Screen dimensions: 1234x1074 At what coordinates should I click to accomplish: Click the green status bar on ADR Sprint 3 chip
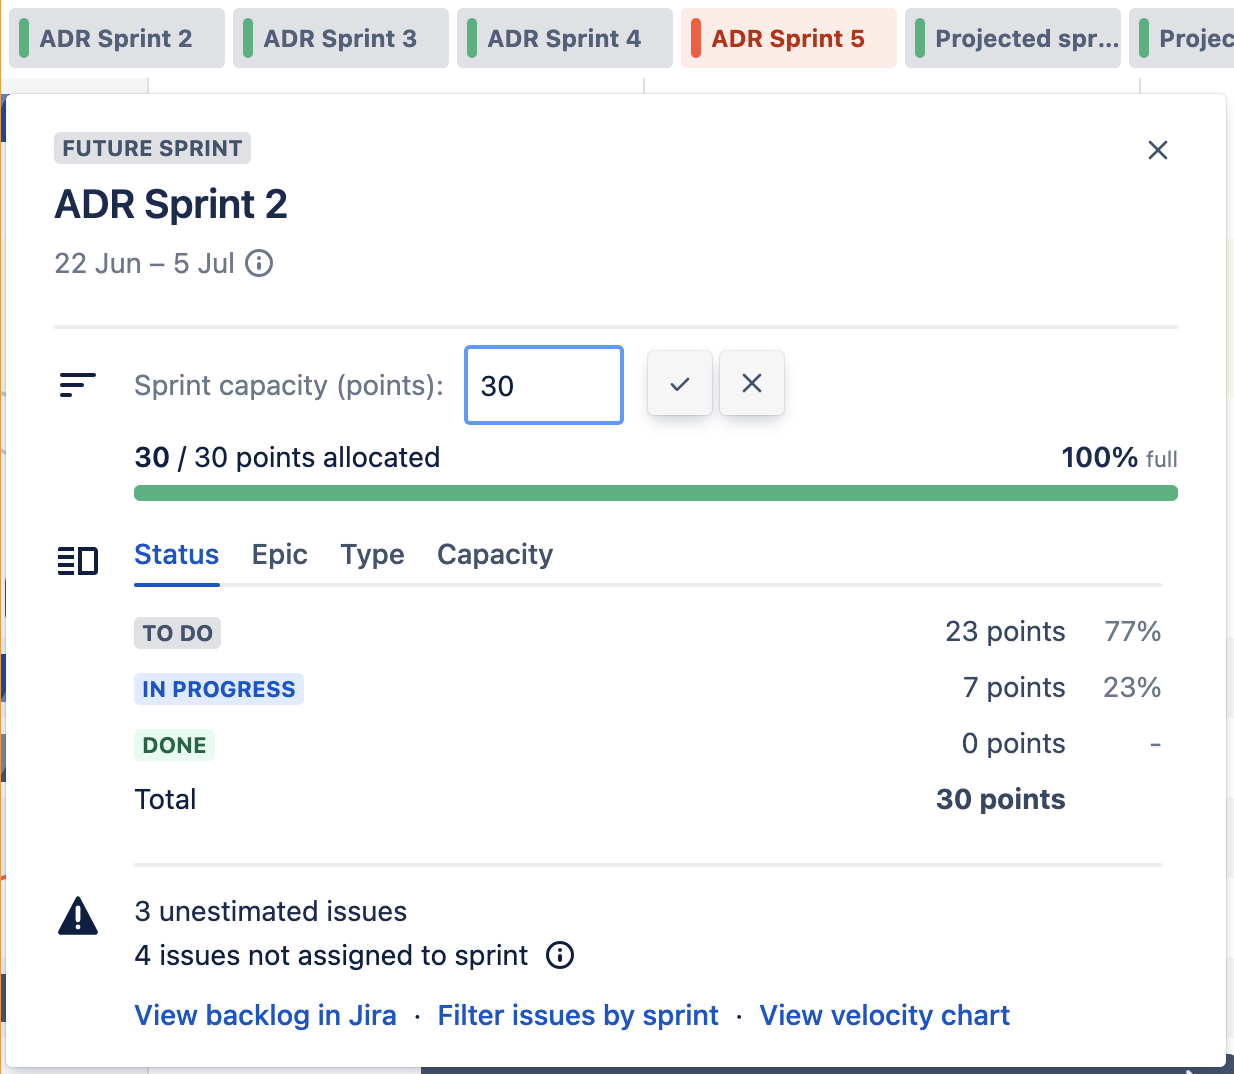pyautogui.click(x=246, y=37)
